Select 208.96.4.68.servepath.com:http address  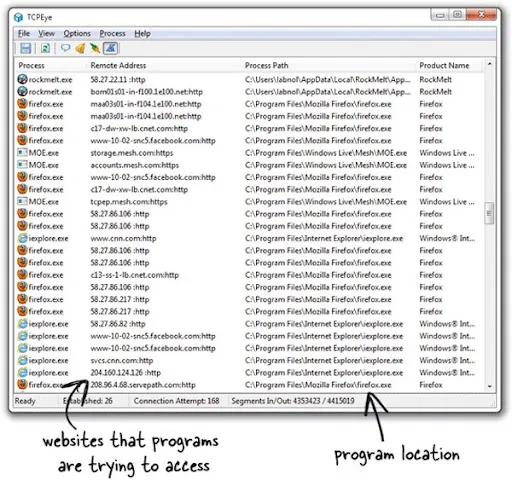[x=143, y=385]
